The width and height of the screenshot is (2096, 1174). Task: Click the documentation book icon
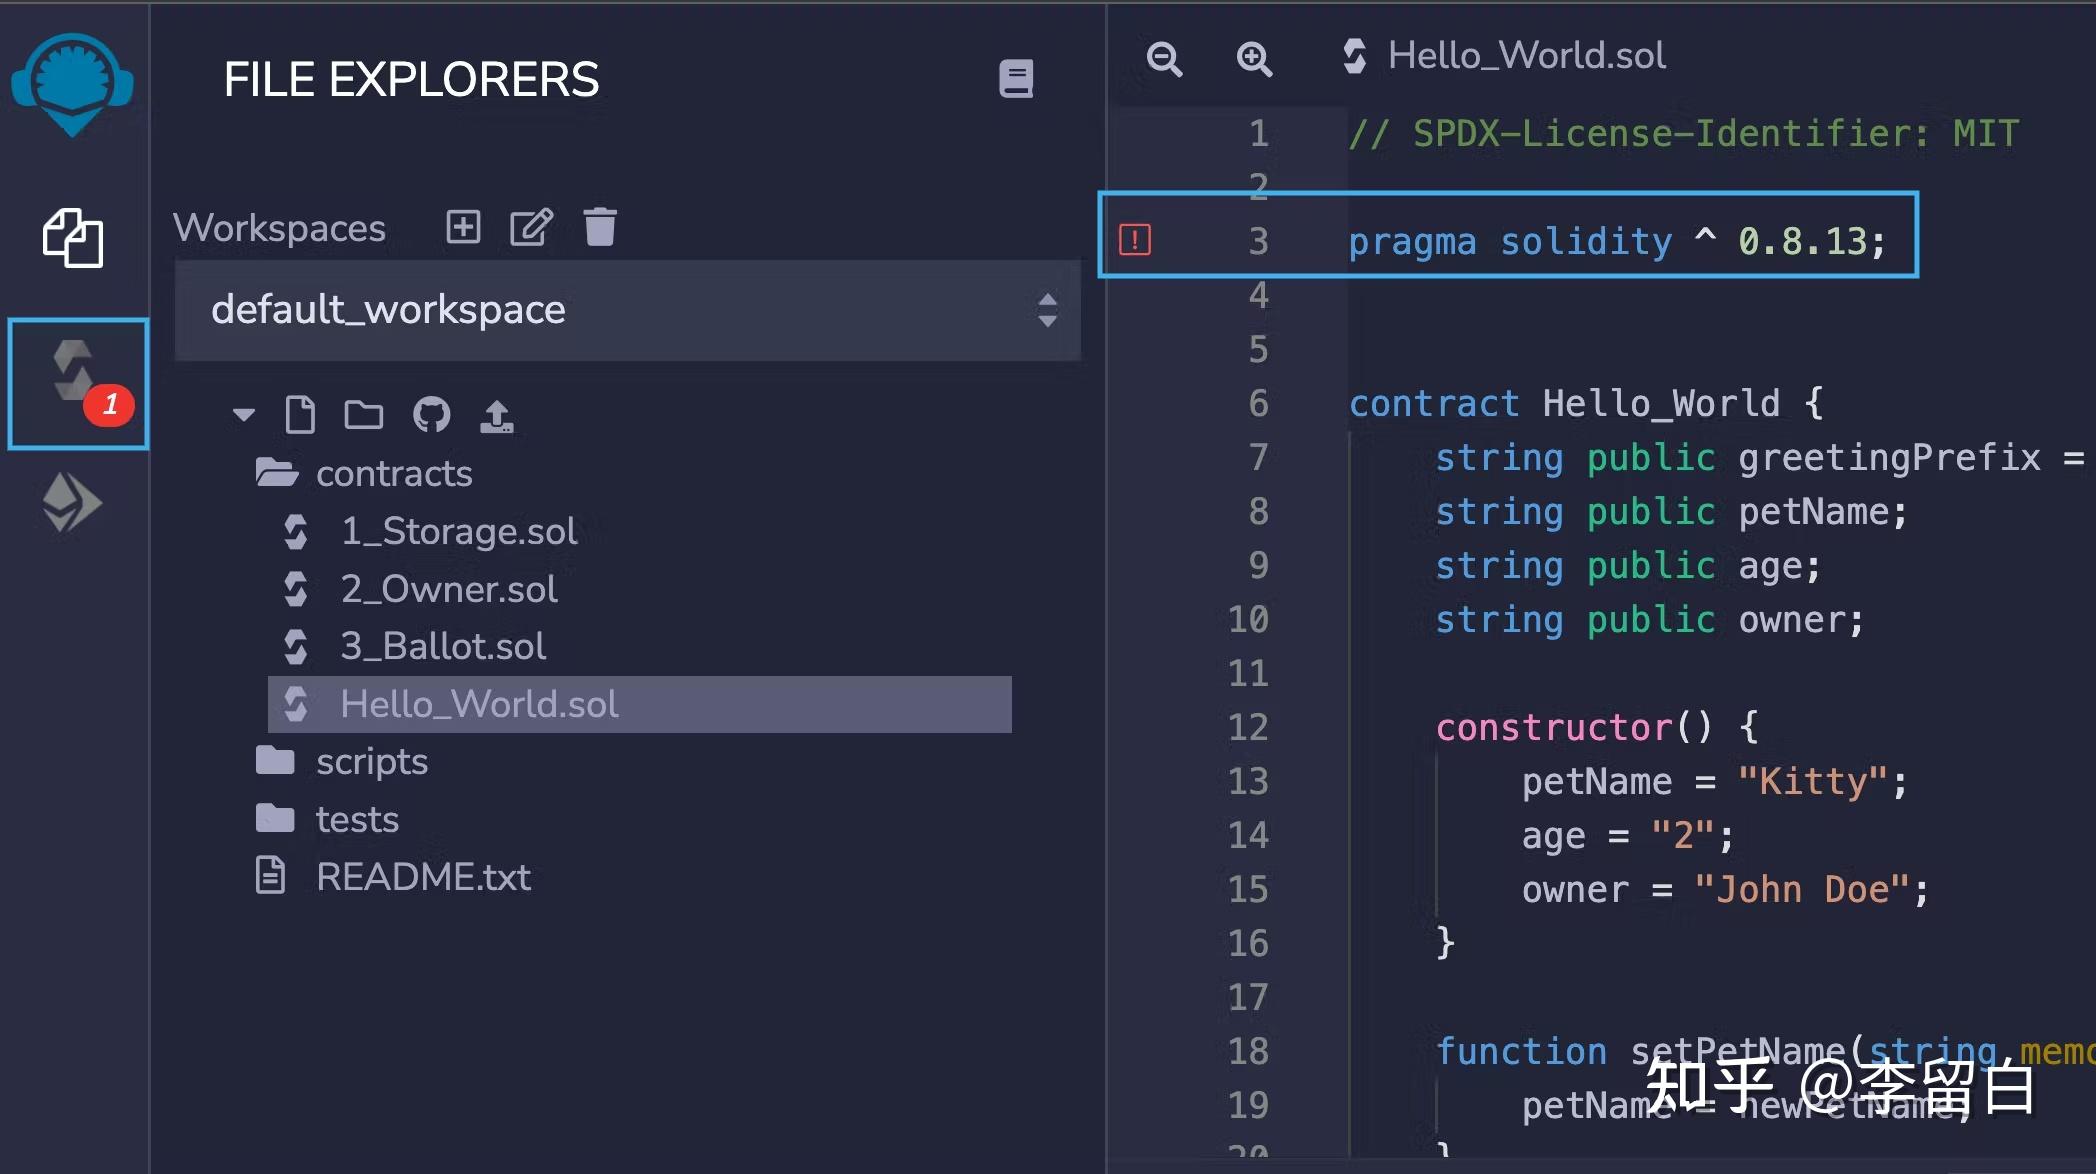[1016, 79]
